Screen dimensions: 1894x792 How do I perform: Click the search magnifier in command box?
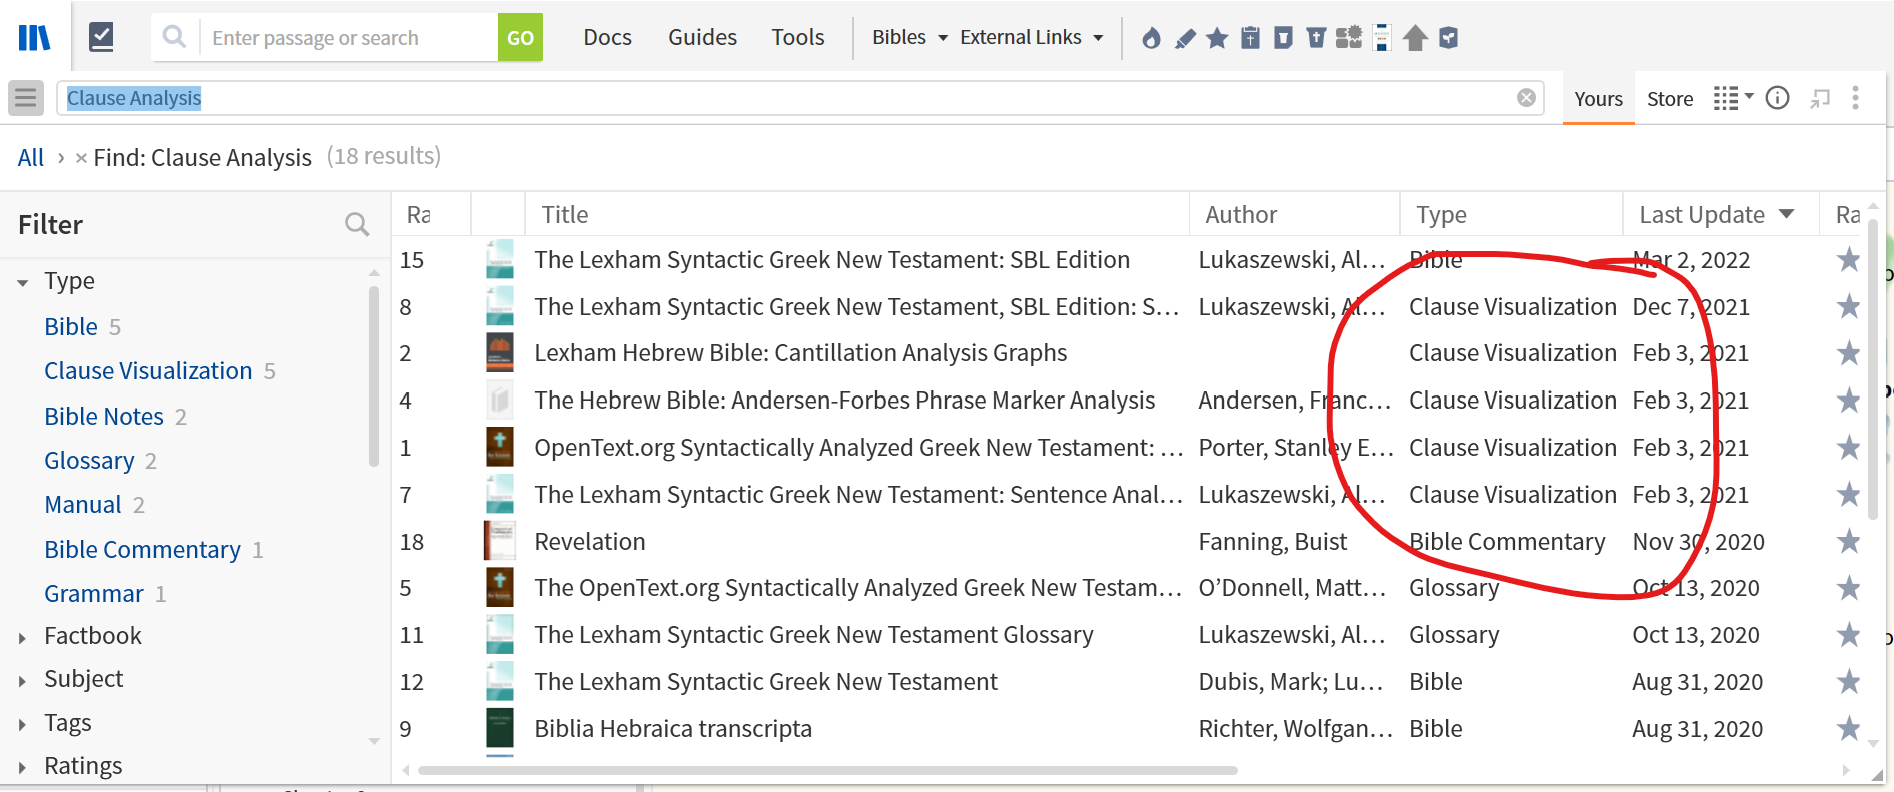[174, 37]
